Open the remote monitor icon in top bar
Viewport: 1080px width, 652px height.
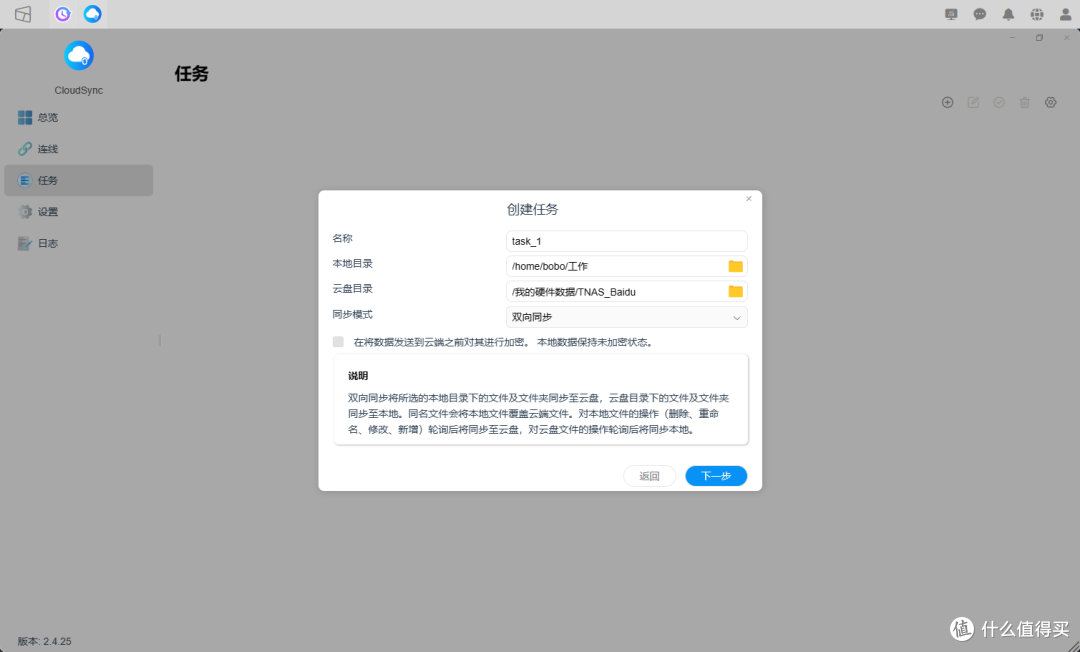951,14
